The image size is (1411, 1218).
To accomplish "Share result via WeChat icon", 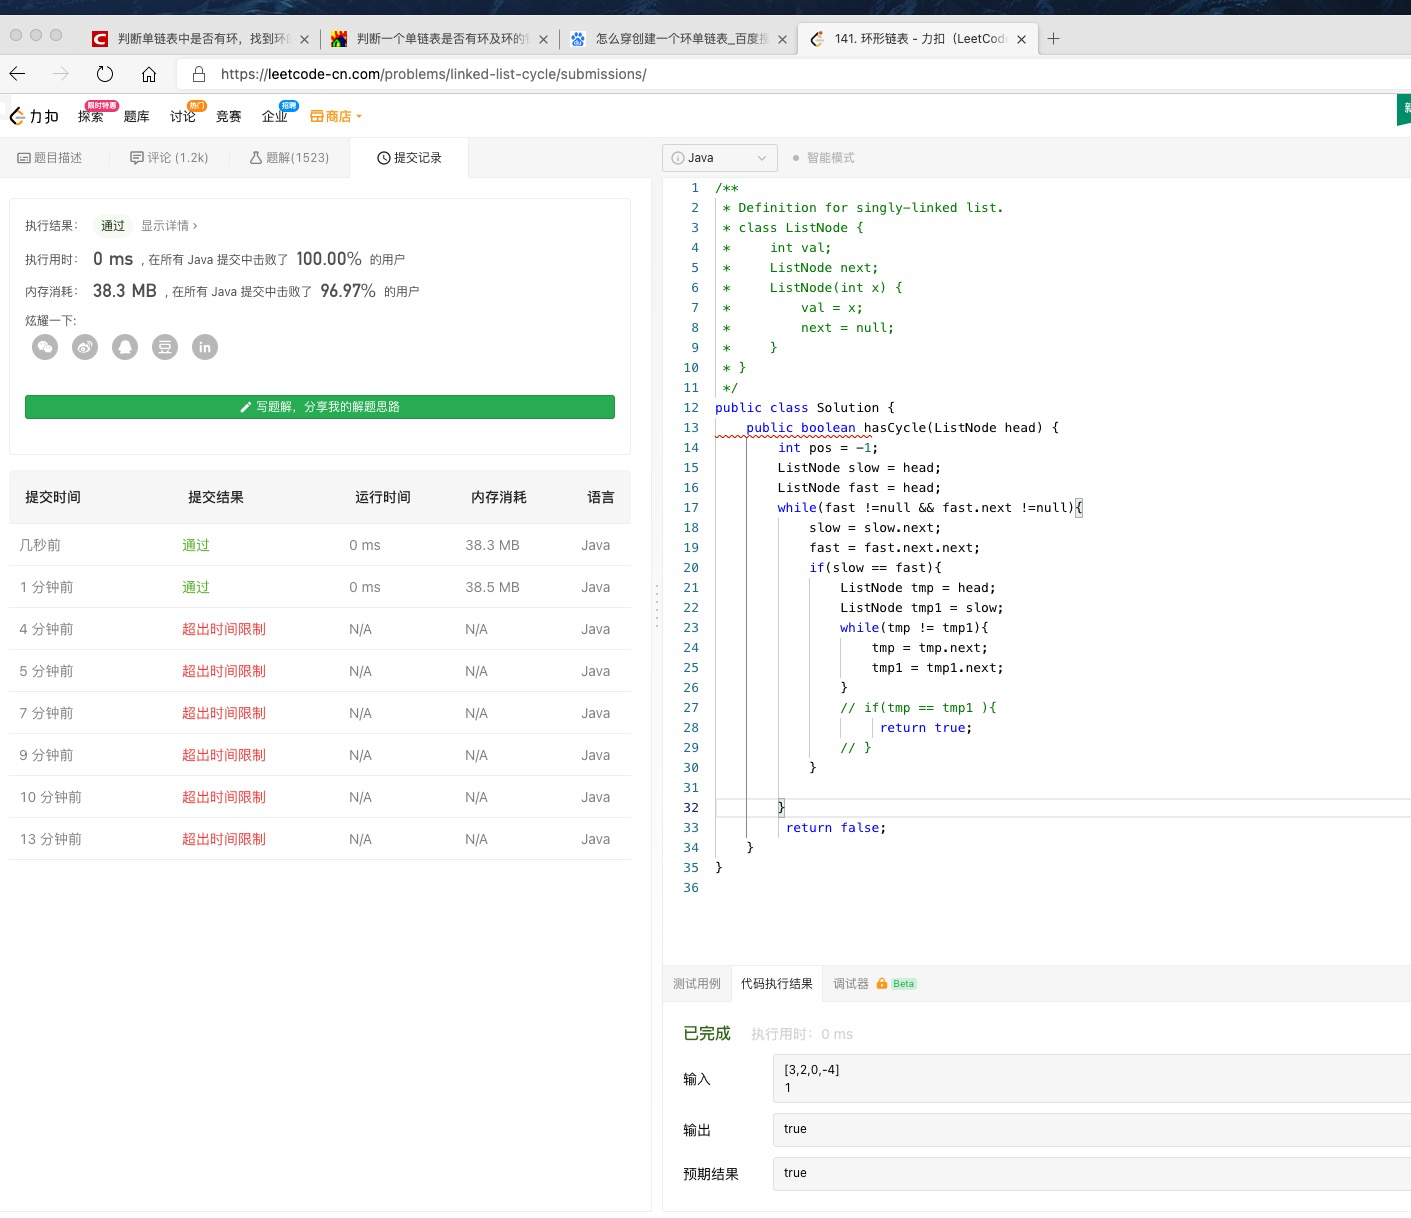I will click(45, 347).
